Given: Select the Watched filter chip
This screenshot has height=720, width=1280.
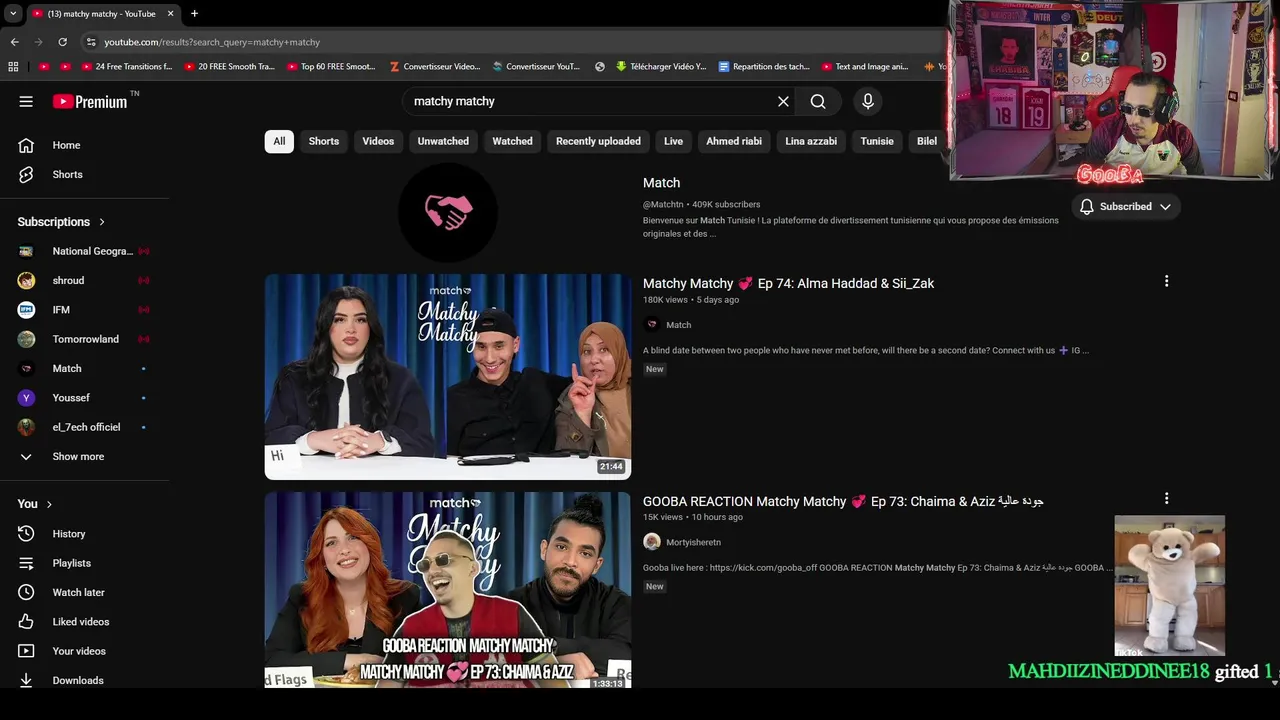Looking at the screenshot, I should pyautogui.click(x=512, y=141).
